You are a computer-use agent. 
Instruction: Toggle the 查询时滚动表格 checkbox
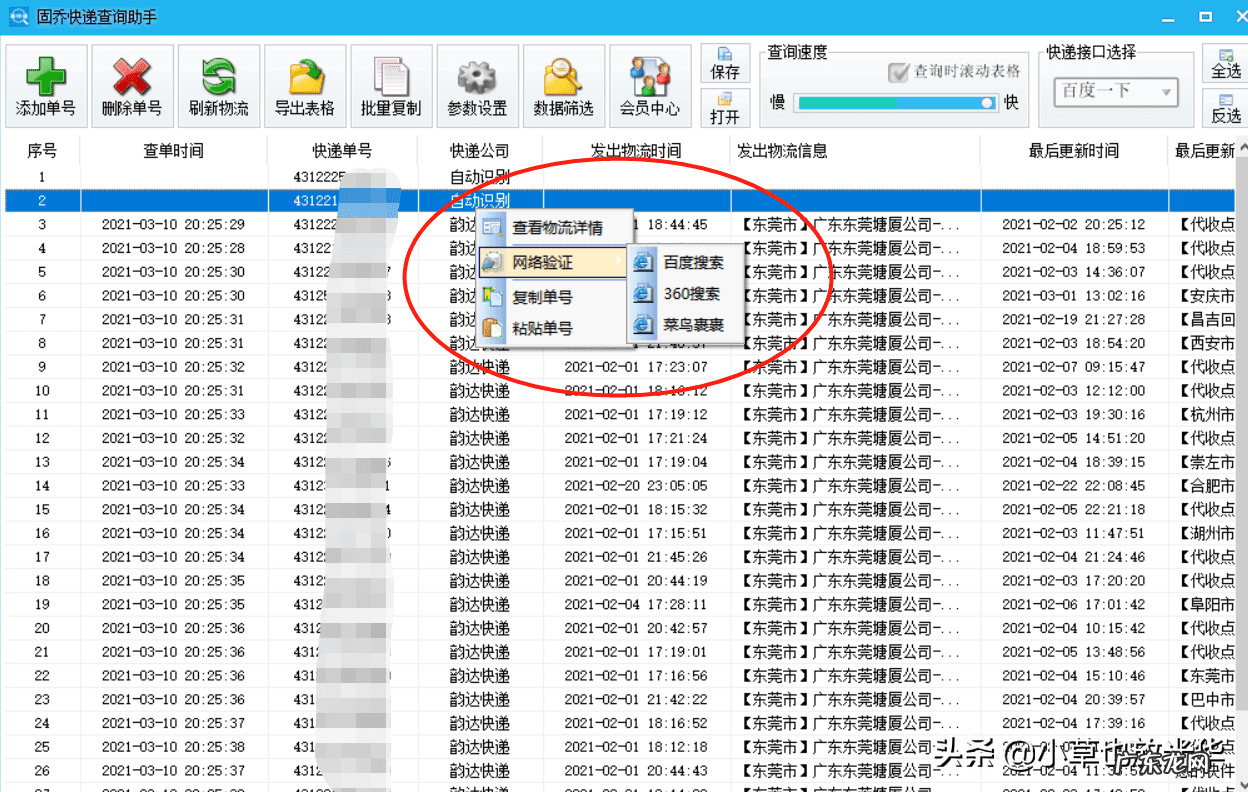click(897, 72)
